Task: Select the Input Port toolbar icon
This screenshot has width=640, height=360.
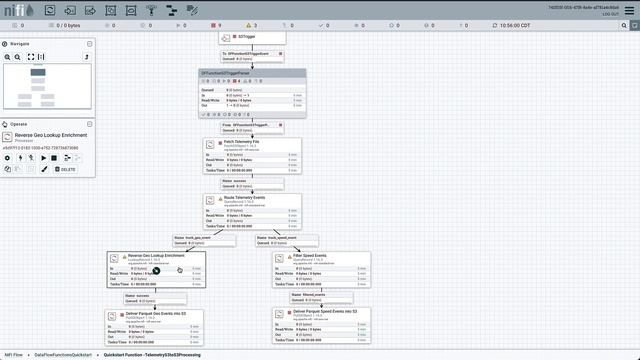Action: (x=70, y=10)
